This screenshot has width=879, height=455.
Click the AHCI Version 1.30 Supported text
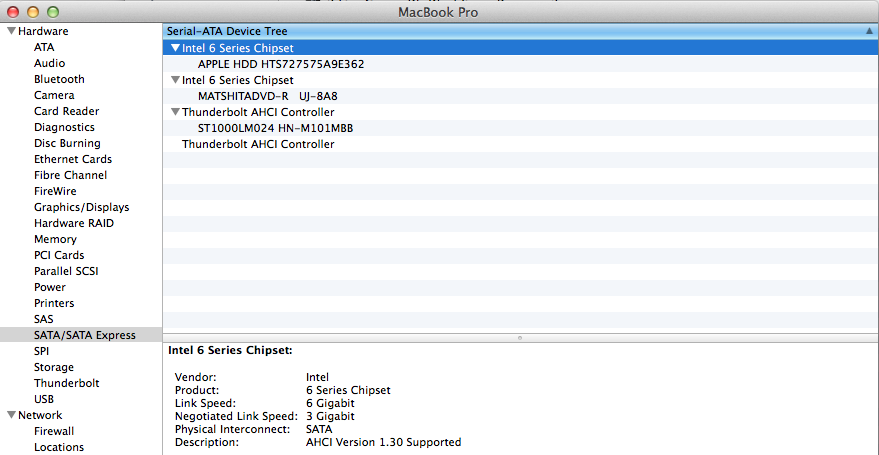pyautogui.click(x=383, y=442)
